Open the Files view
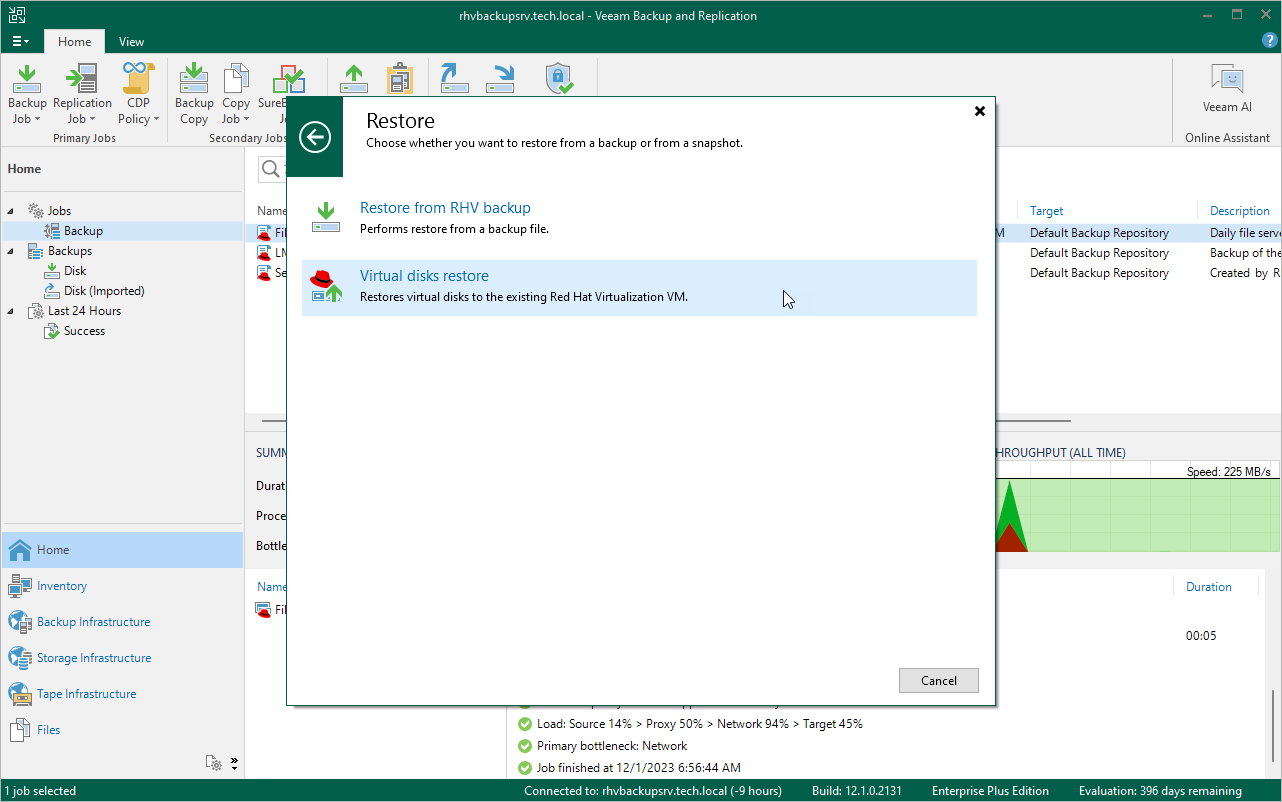The height and width of the screenshot is (802, 1282). coord(122,730)
